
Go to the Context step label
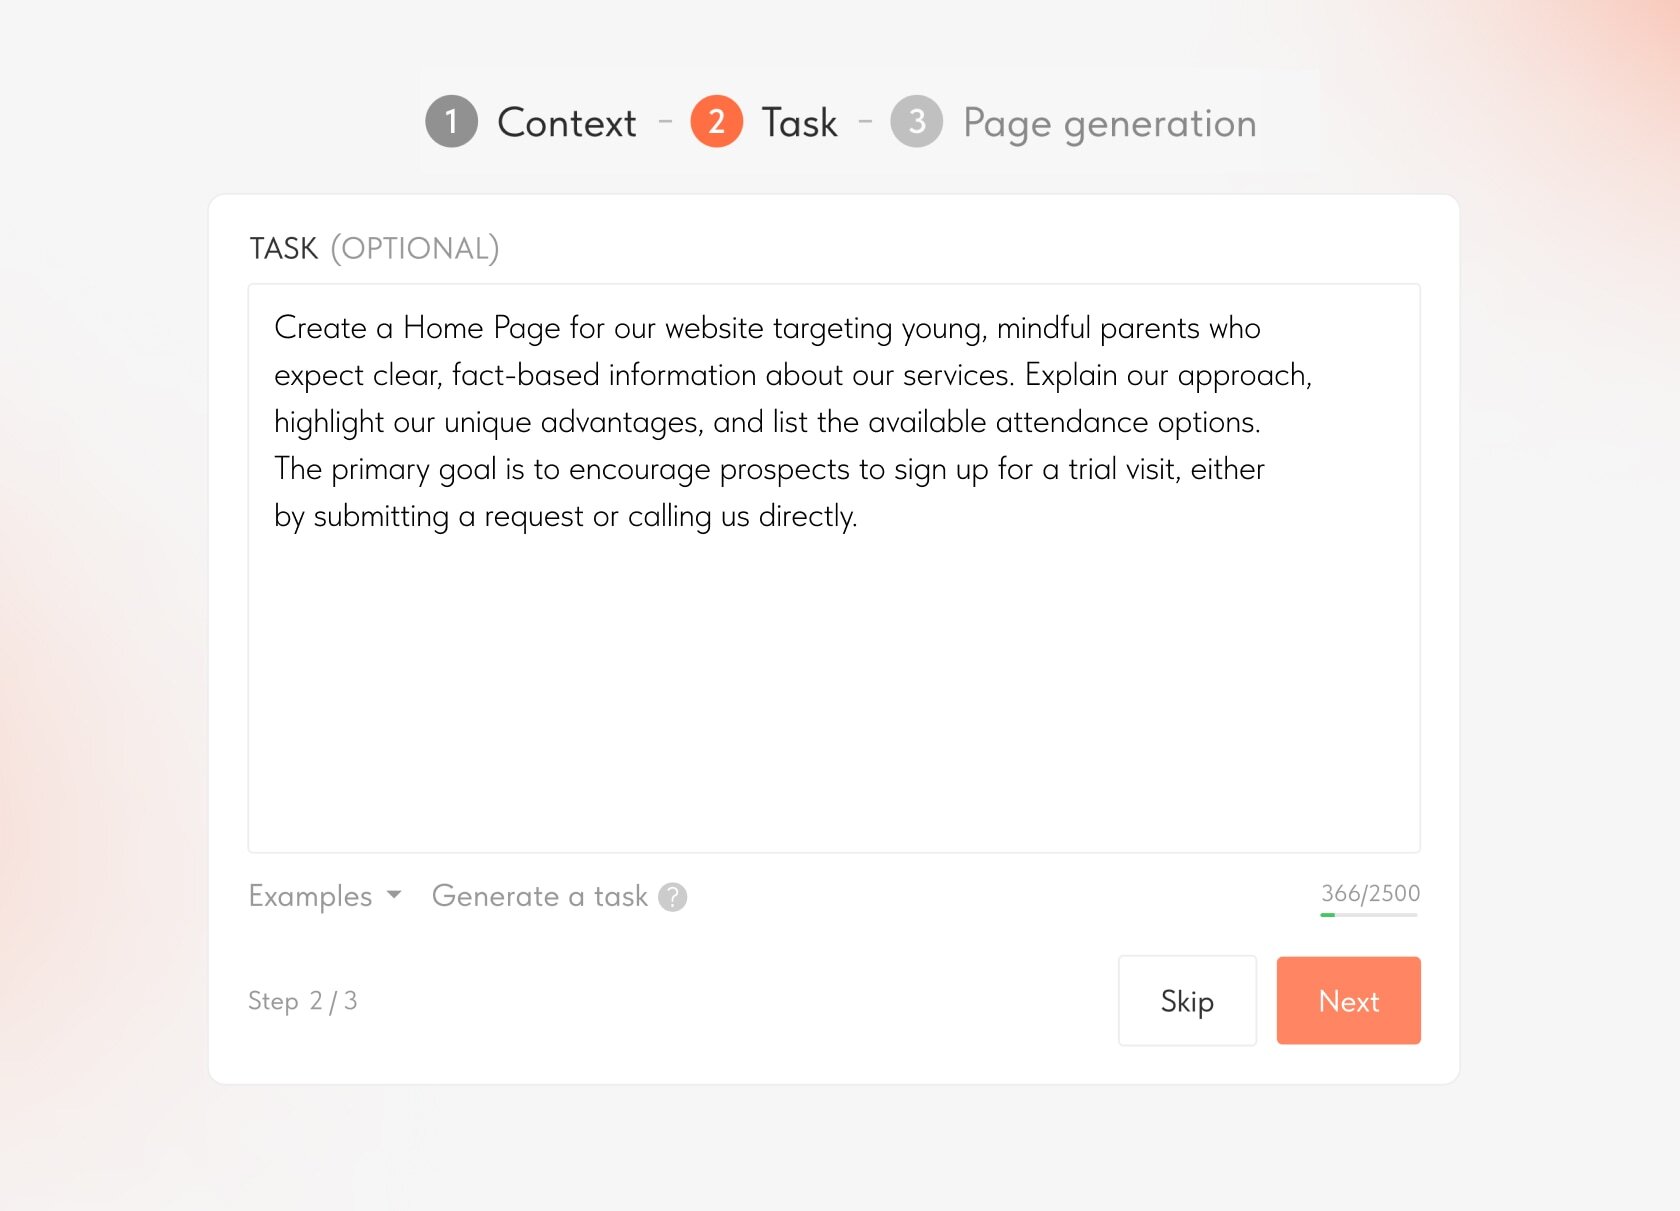pos(566,123)
